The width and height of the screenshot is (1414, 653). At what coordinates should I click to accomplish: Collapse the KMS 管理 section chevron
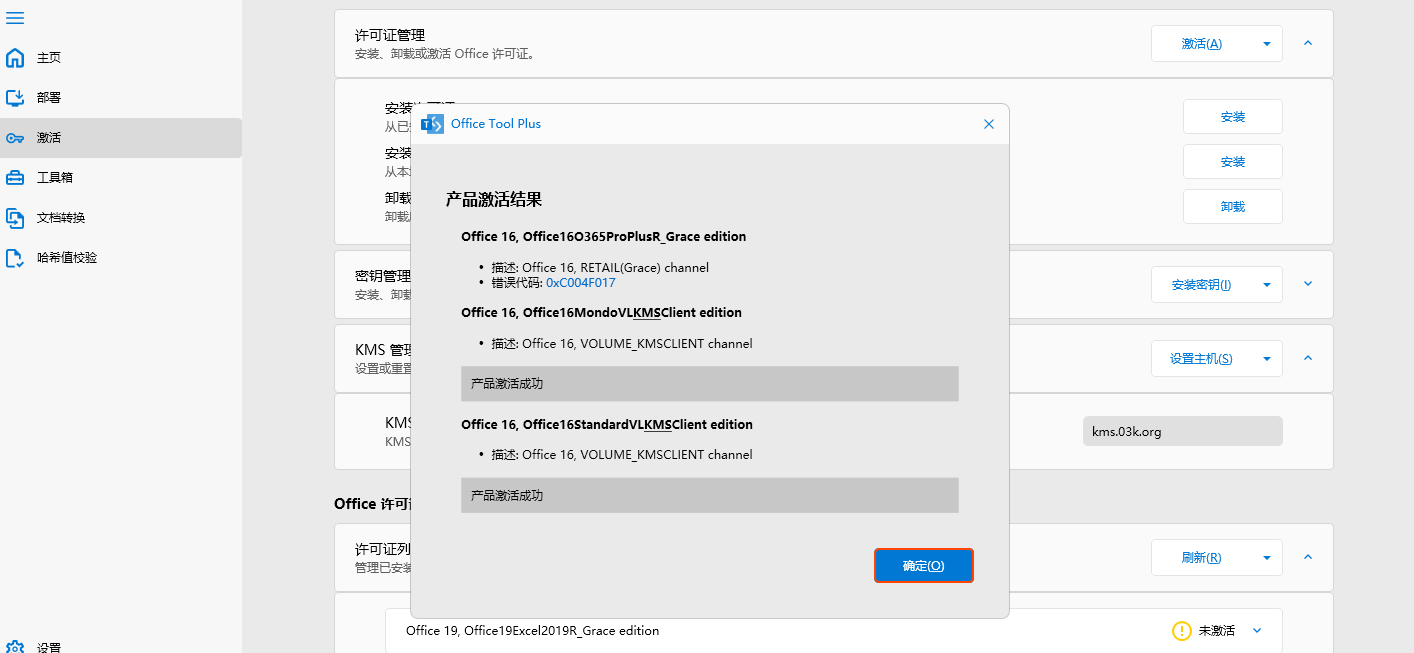pos(1308,358)
